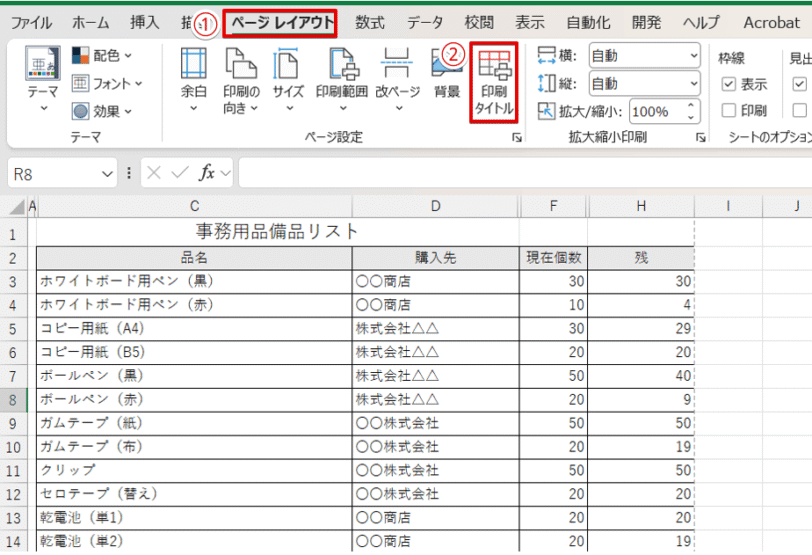Click the 現在個数 header cell

pyautogui.click(x=554, y=258)
